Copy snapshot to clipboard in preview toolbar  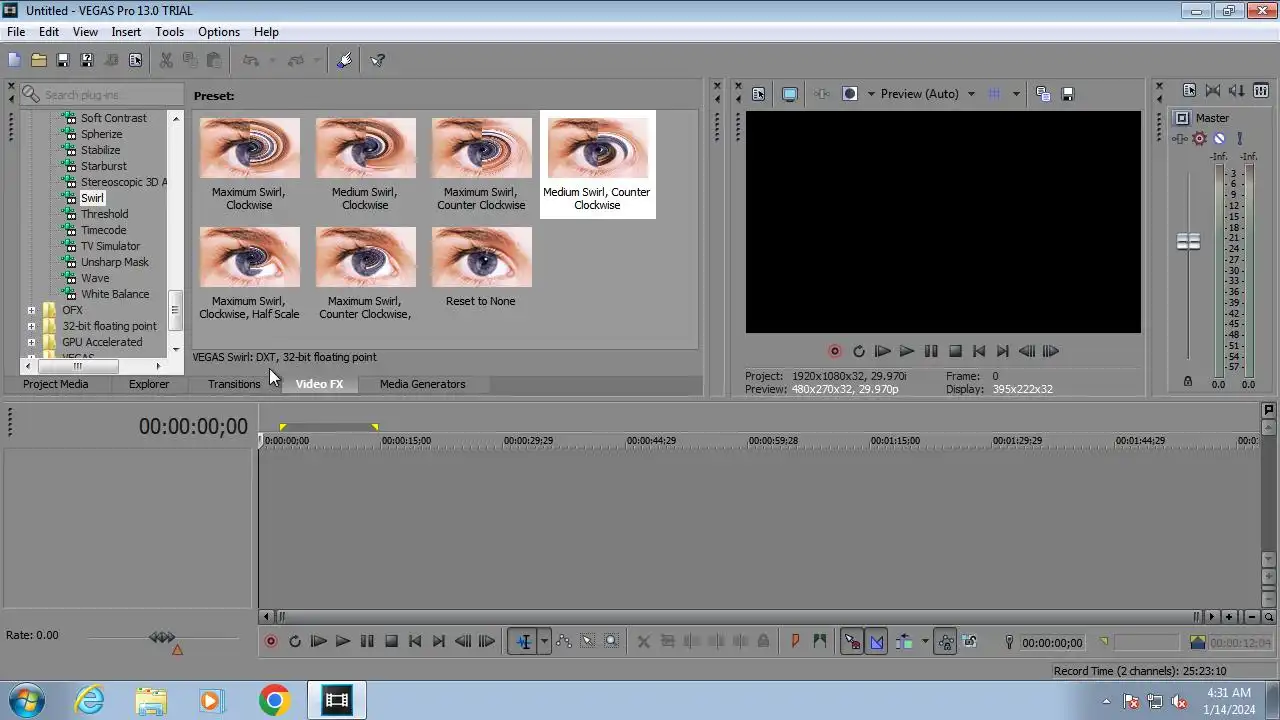[x=1043, y=94]
